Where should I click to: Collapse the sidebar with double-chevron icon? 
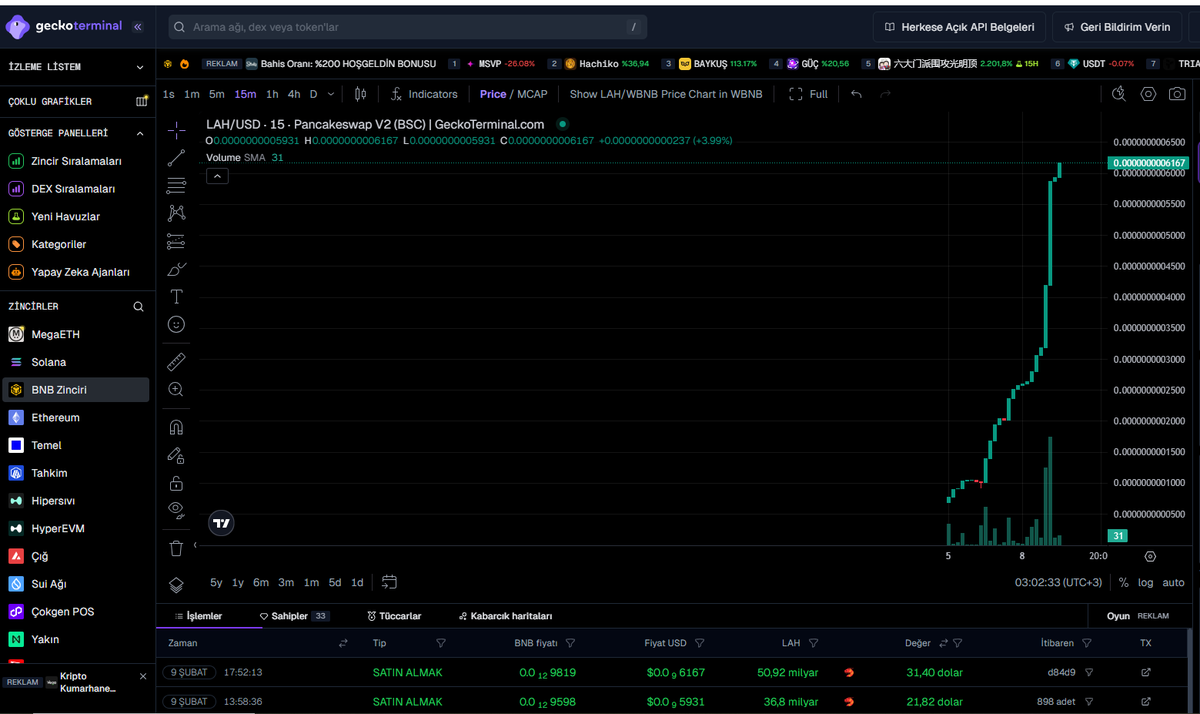pos(137,27)
